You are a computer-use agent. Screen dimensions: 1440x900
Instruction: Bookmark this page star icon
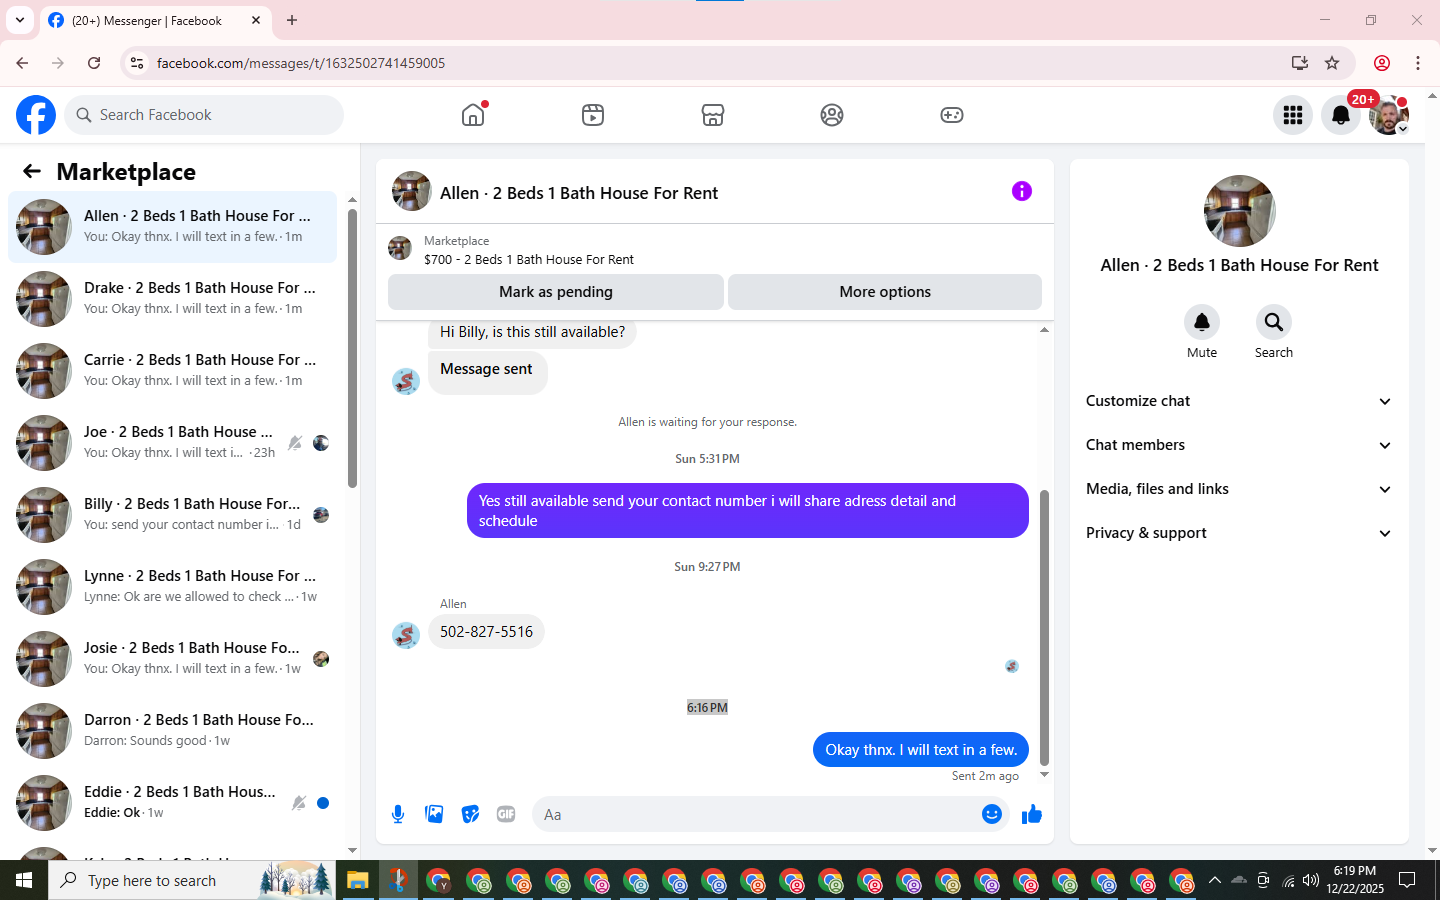pos(1332,63)
